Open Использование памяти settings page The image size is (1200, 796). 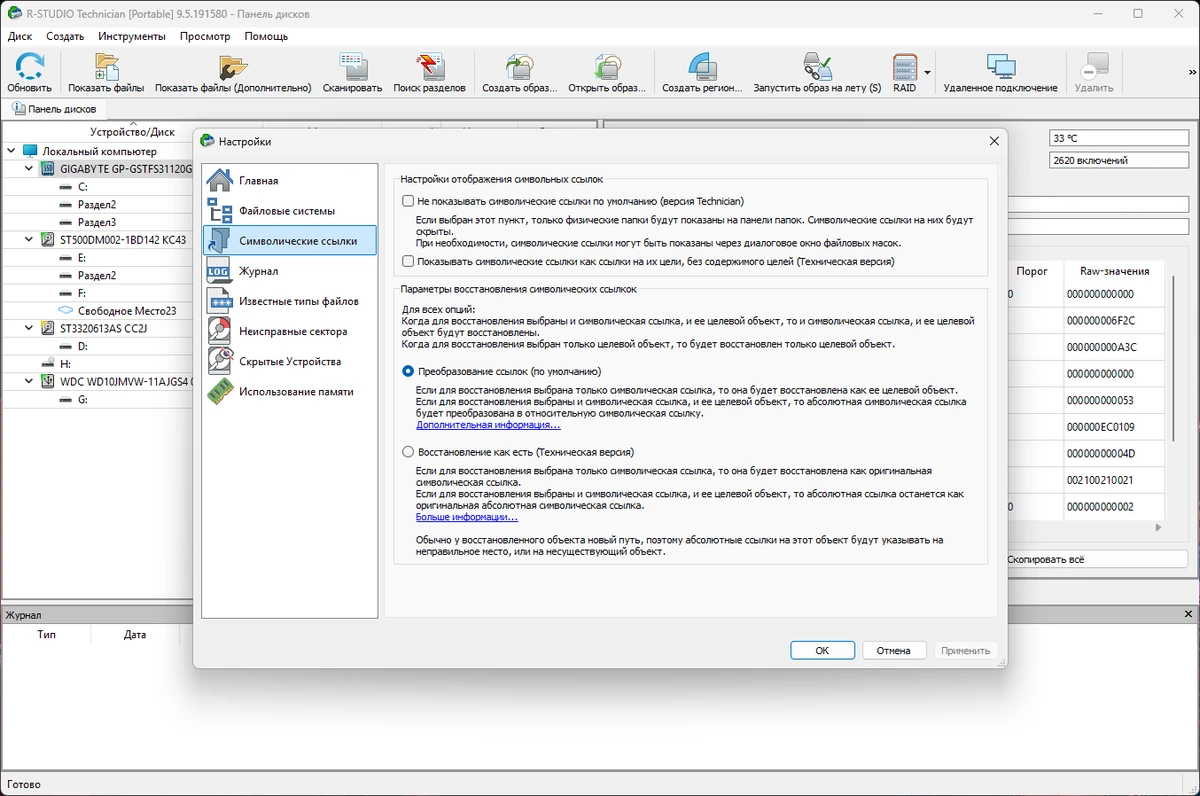[x=290, y=391]
